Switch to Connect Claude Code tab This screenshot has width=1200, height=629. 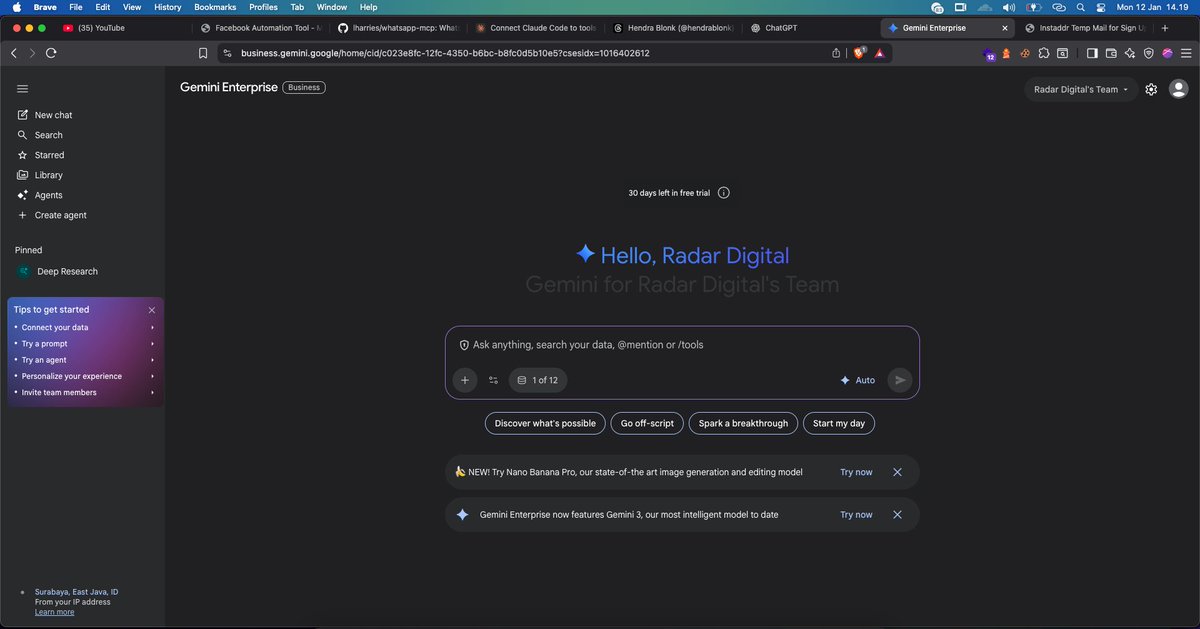point(535,28)
